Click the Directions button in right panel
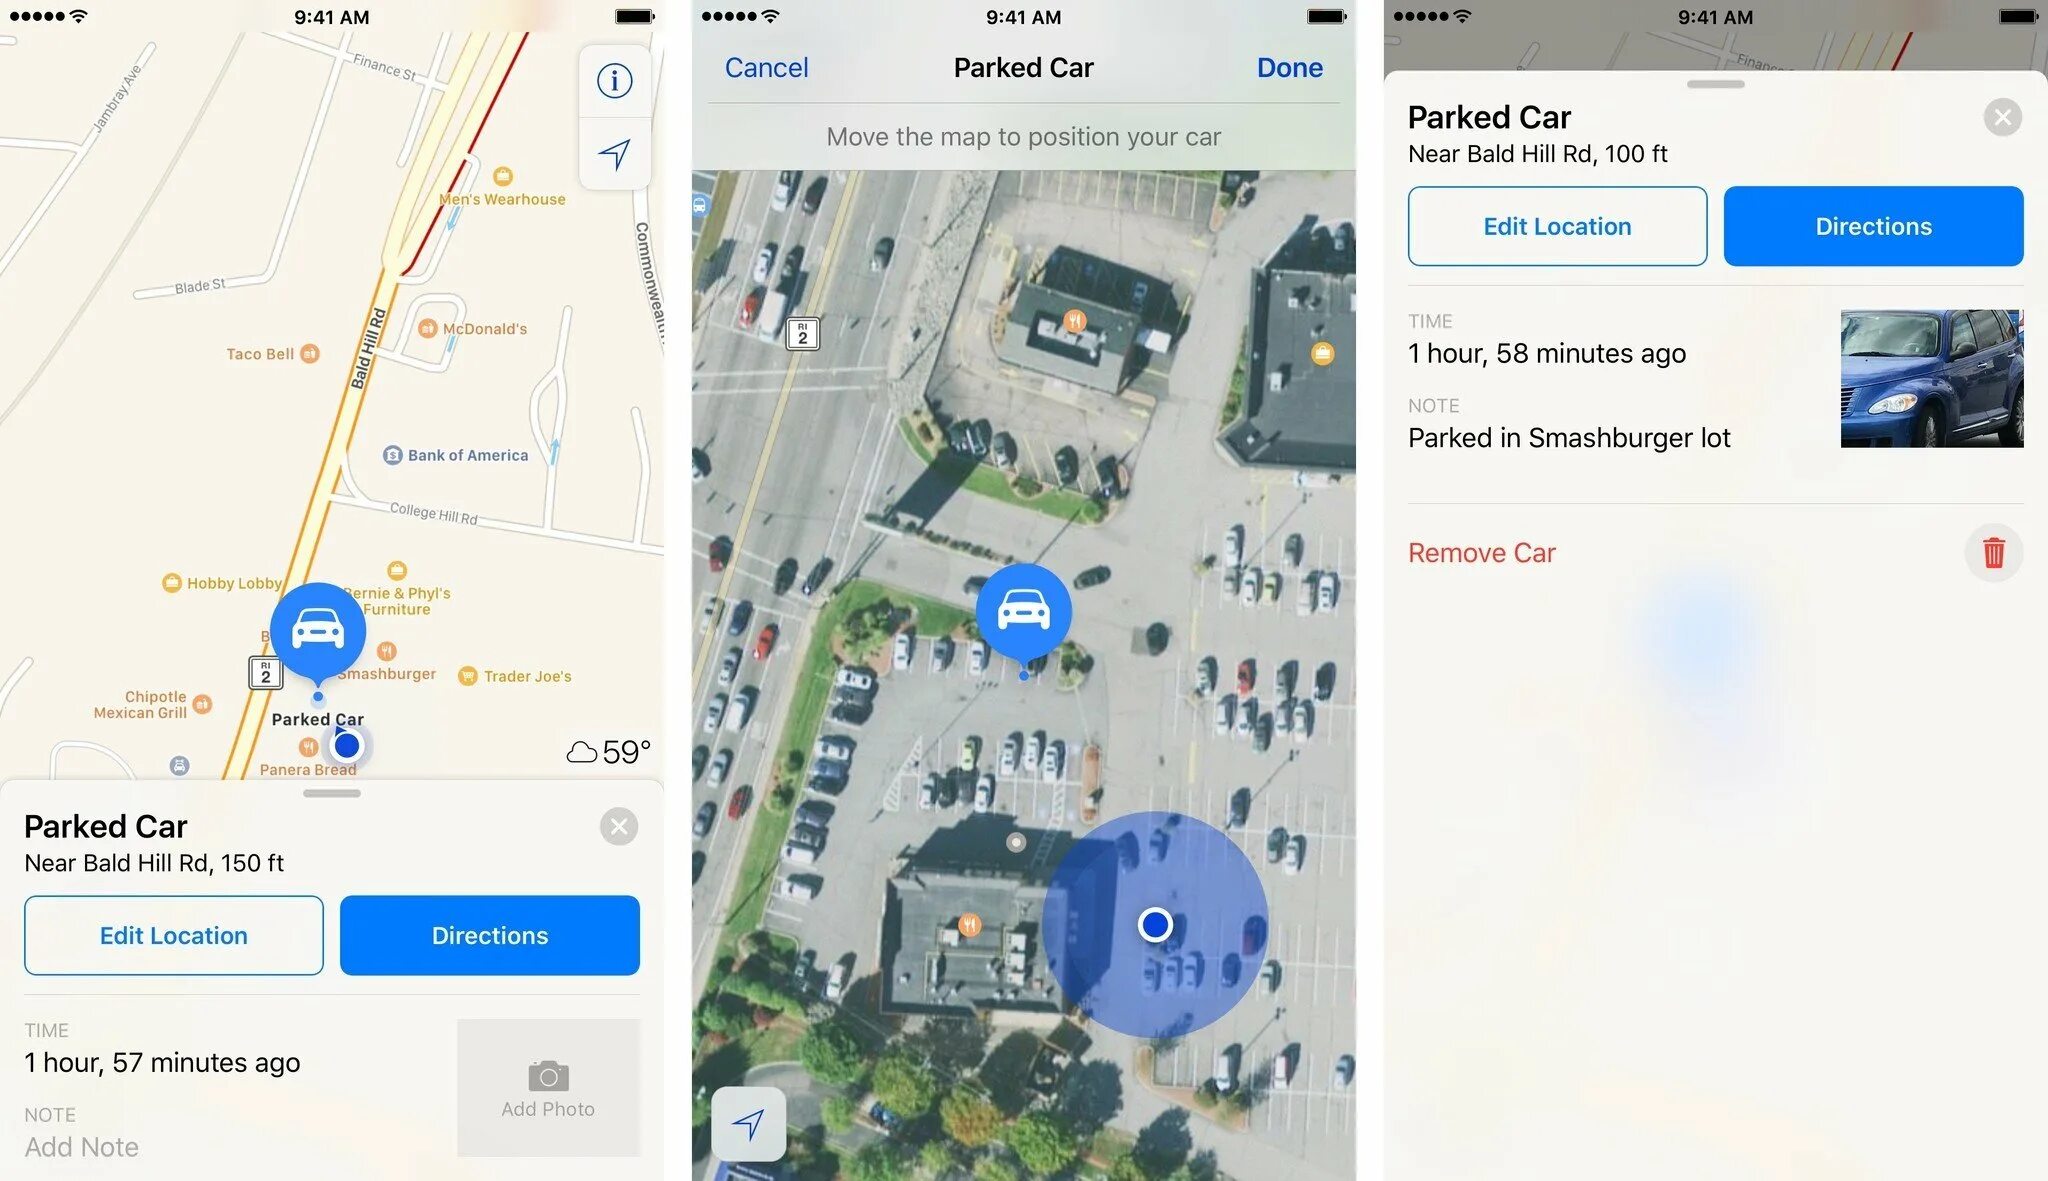The width and height of the screenshot is (2048, 1181). (1874, 225)
